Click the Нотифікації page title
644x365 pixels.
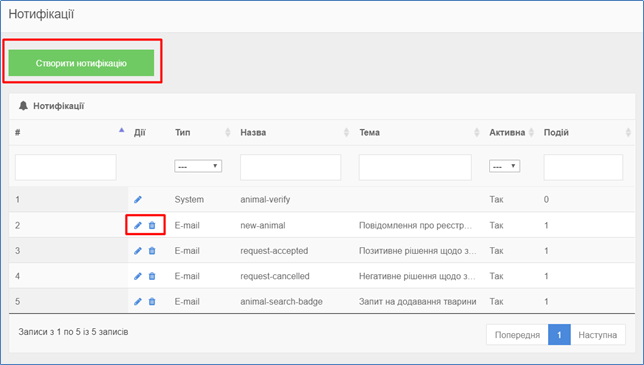point(41,14)
